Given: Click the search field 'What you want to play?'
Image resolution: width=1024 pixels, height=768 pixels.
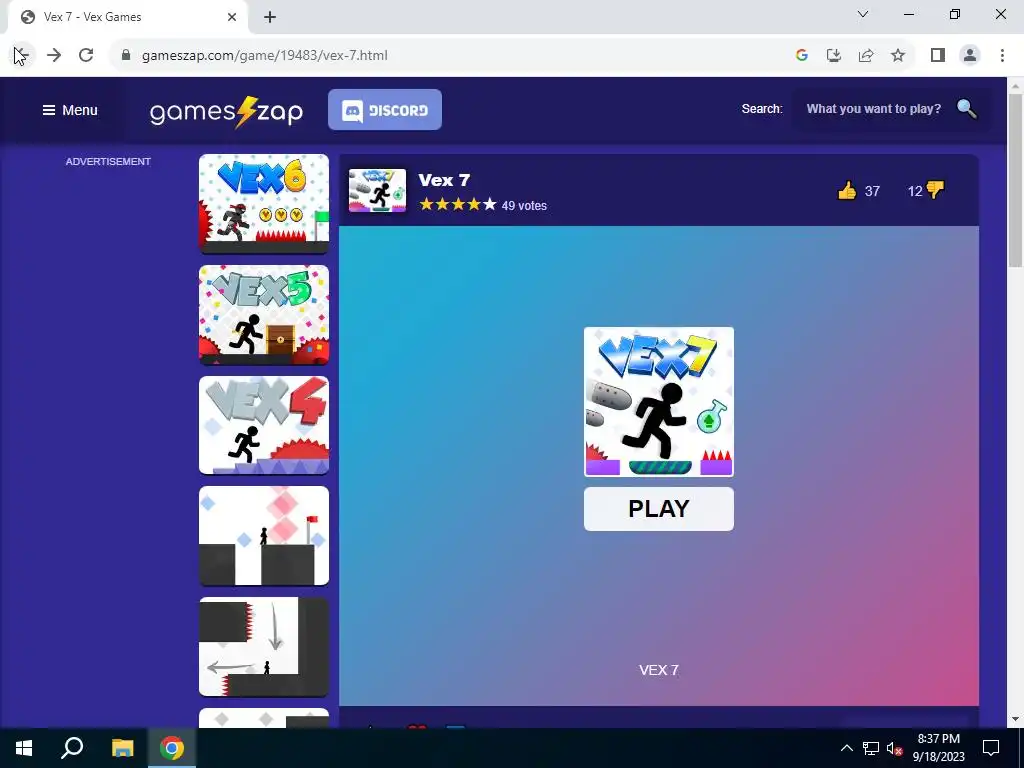Looking at the screenshot, I should [x=874, y=109].
